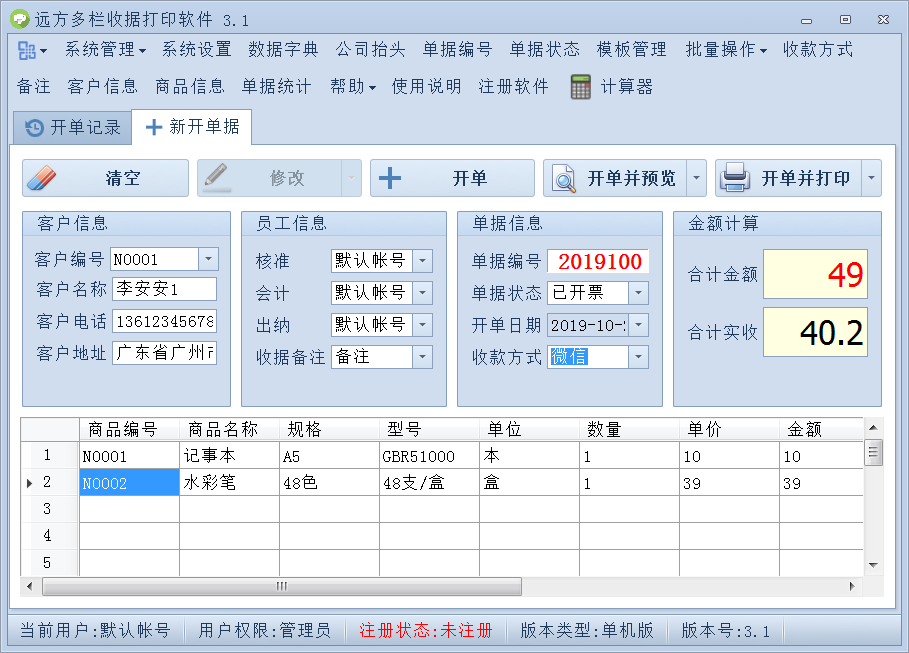Click the 客户电话 input field
Viewport: 909px width, 653px height.
162,319
